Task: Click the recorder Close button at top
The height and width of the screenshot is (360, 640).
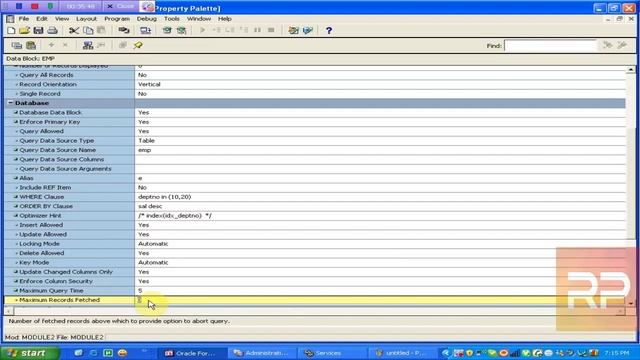Action: (121, 6)
